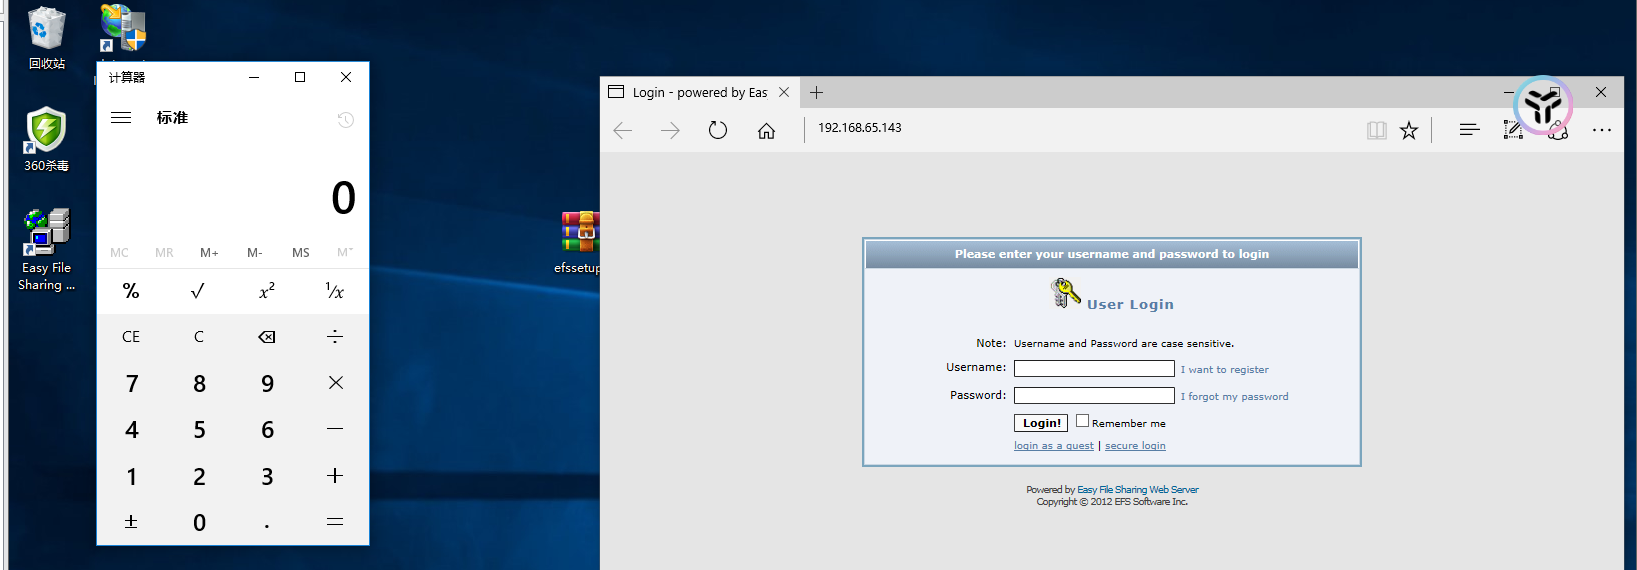
Task: Open the calculator history panel icon
Action: click(x=346, y=120)
